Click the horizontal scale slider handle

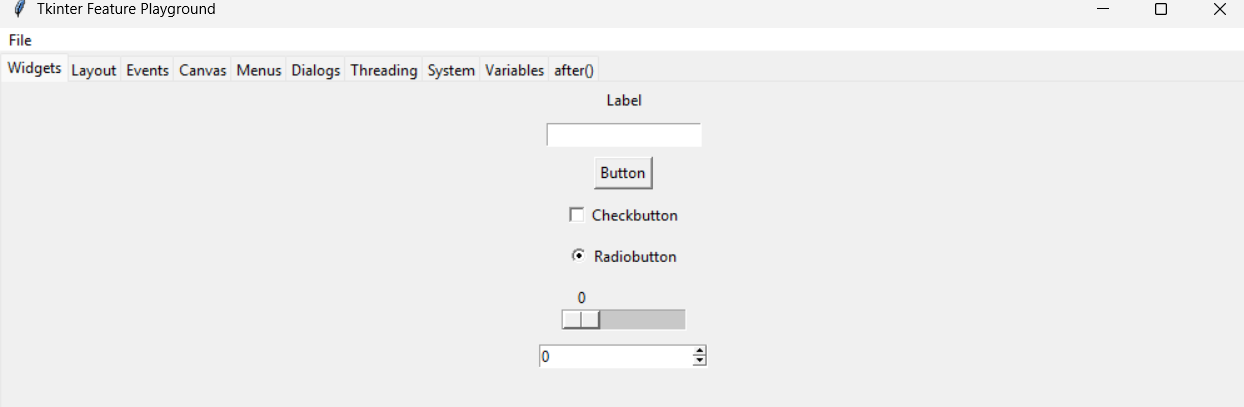point(581,319)
